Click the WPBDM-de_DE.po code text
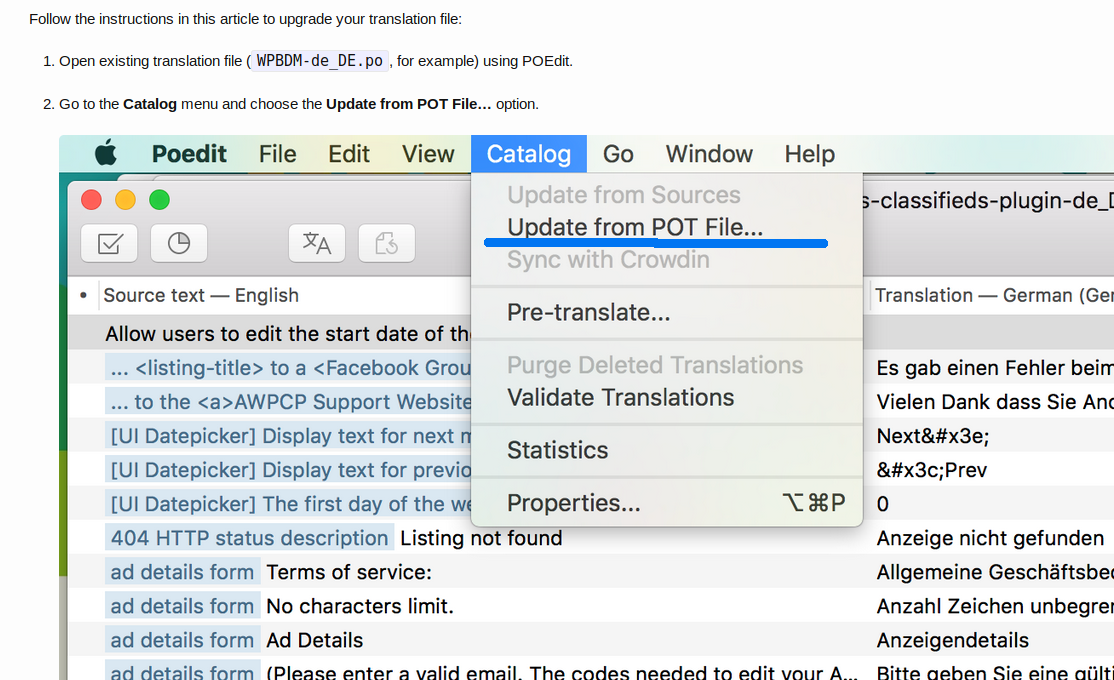Viewport: 1114px width, 680px height. [x=320, y=61]
